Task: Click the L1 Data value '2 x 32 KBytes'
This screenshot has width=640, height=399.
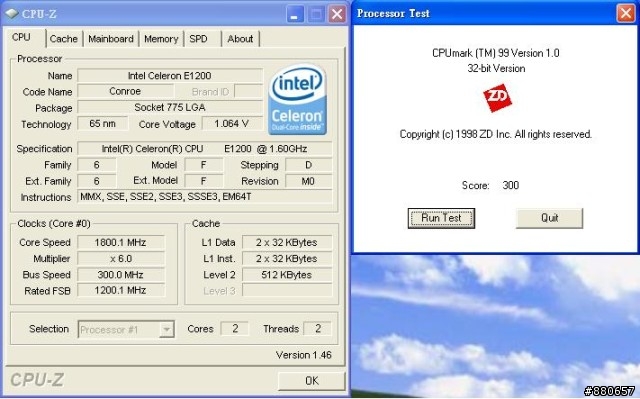Action: click(x=287, y=242)
